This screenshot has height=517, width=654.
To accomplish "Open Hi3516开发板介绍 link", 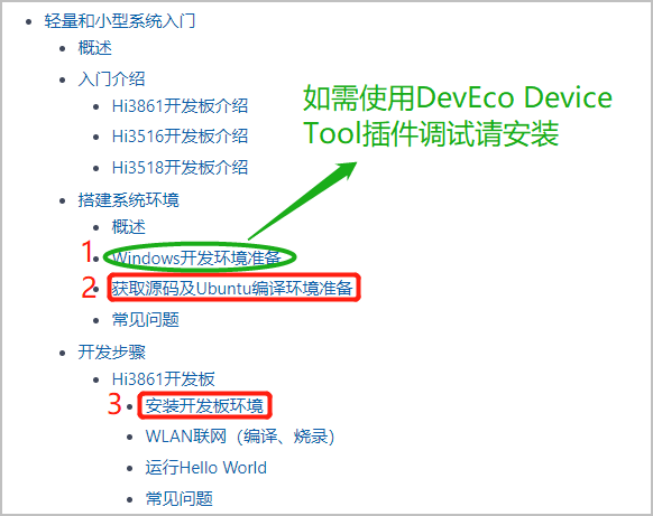I will 180,136.
